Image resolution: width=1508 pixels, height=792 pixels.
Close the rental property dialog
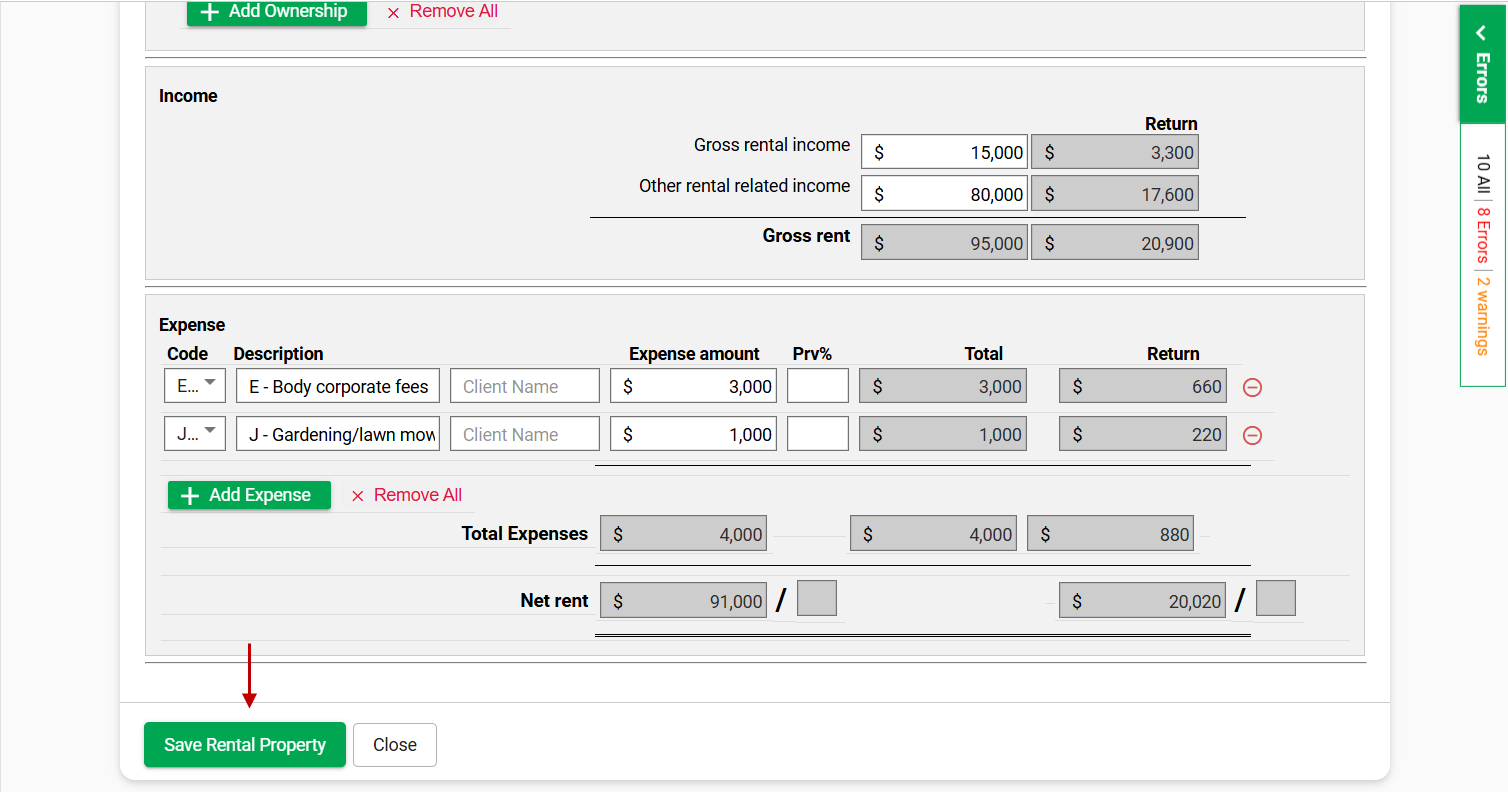point(395,745)
